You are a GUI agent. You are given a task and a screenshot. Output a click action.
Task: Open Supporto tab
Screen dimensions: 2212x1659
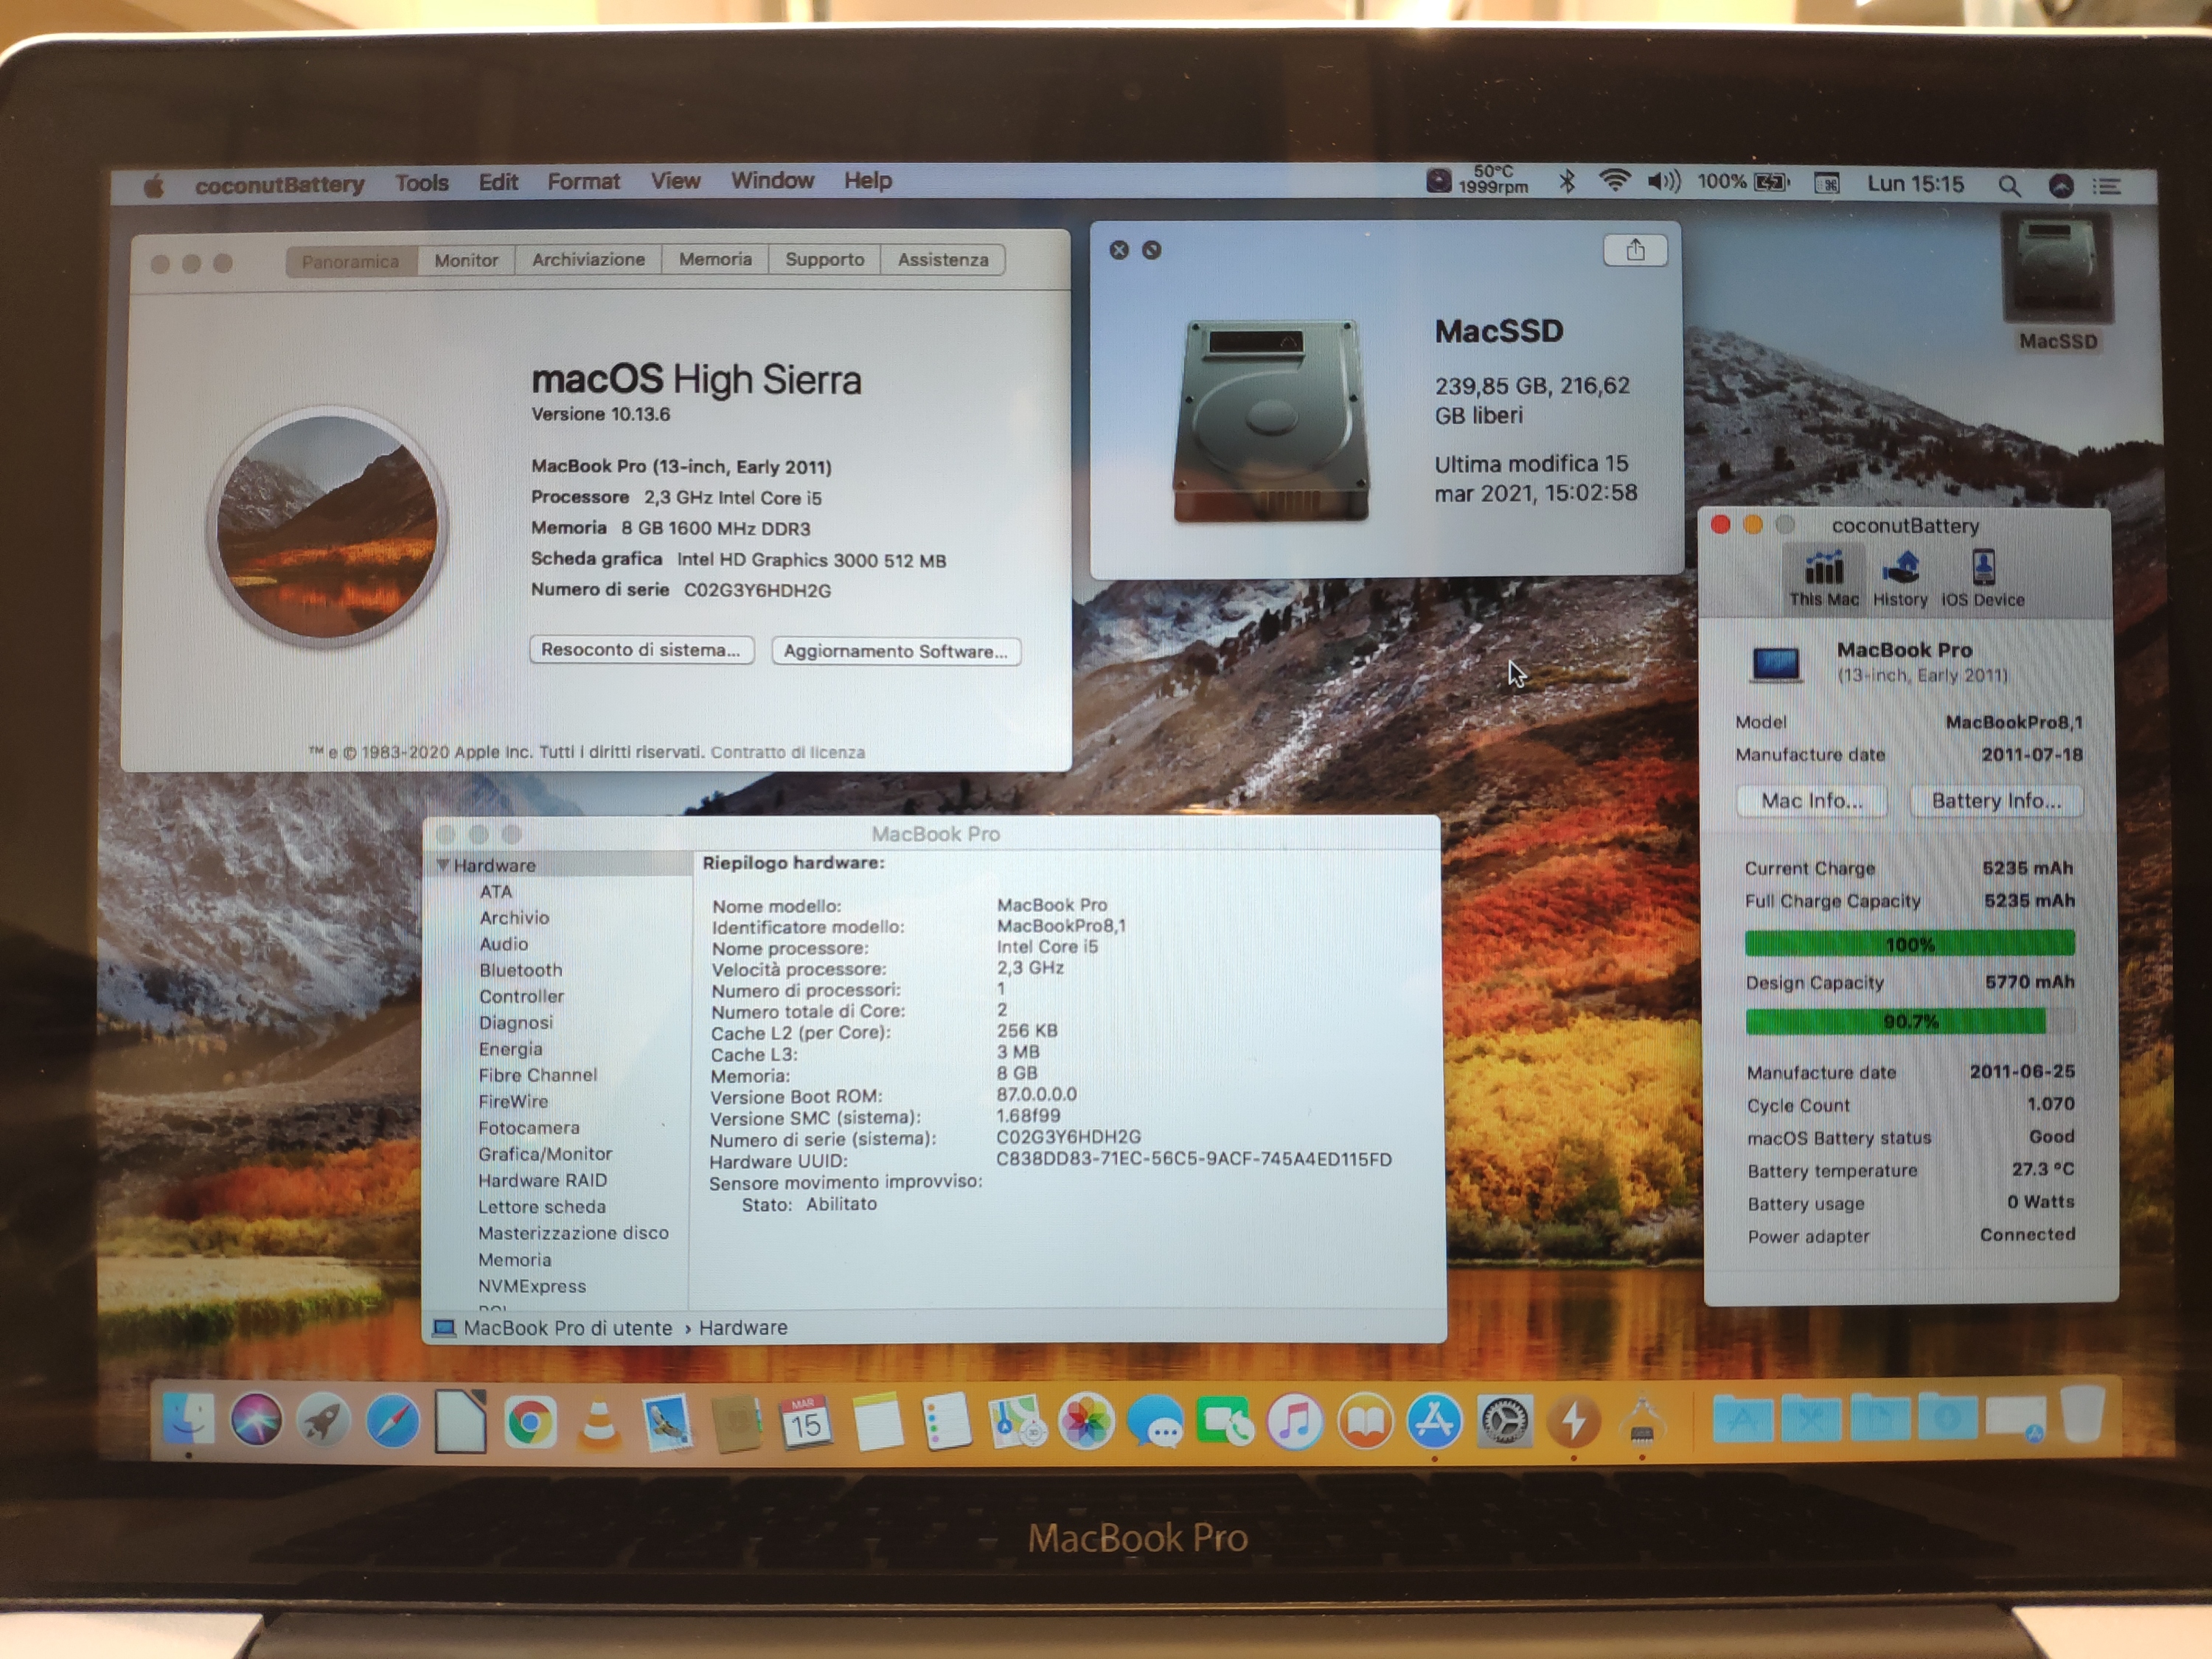(824, 260)
